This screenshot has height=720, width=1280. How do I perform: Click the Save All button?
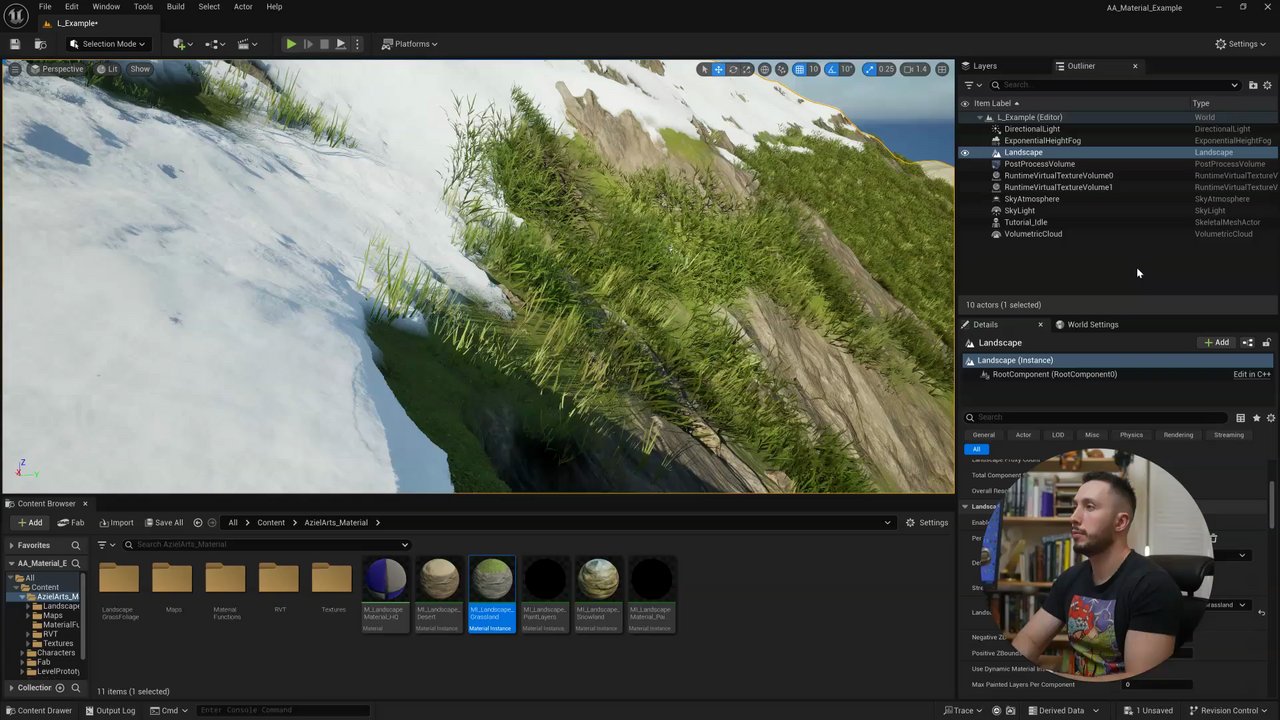(163, 522)
